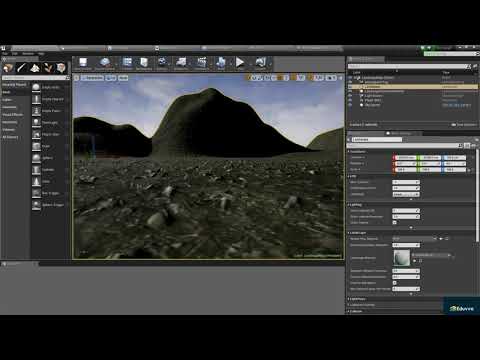Open the View Options dropdown in outliner
480x360 pixels.
coord(464,125)
